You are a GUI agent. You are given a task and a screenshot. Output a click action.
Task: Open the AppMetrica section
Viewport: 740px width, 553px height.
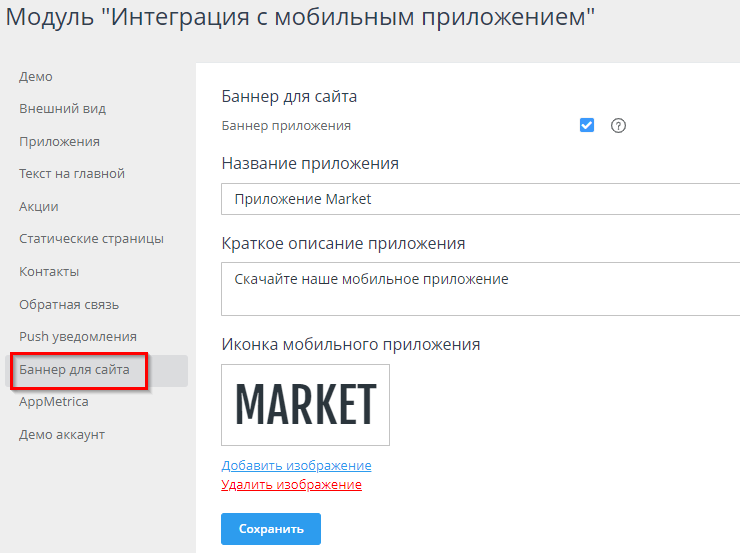pos(54,402)
